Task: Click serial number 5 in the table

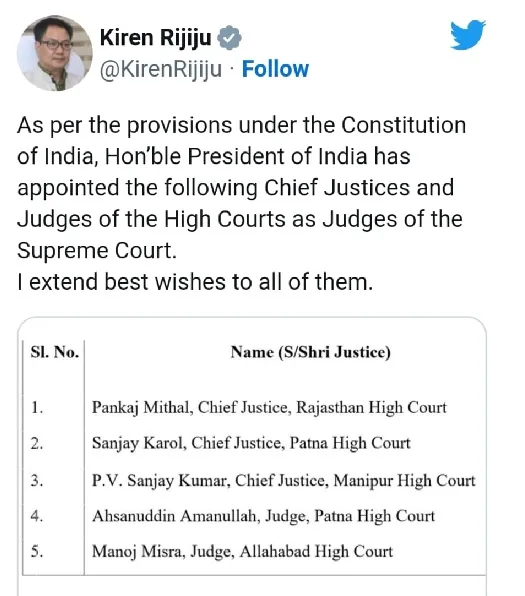Action: coord(37,552)
